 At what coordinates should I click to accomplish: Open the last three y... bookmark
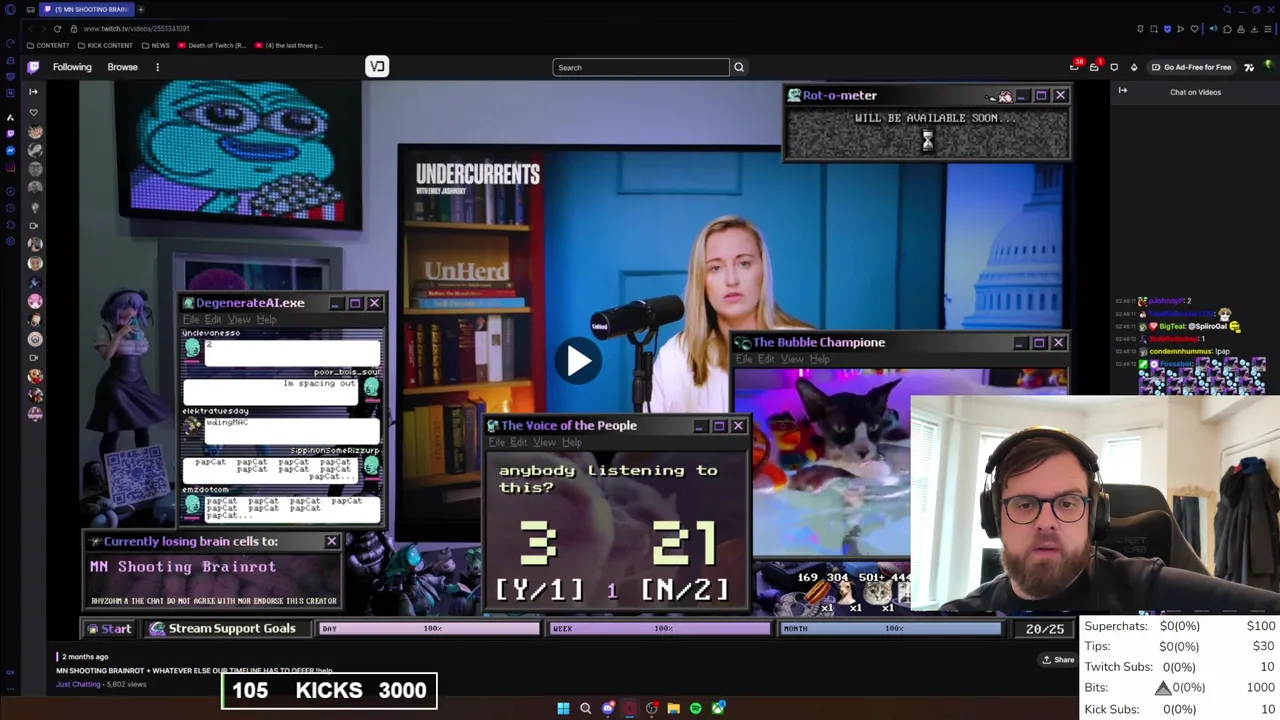289,45
